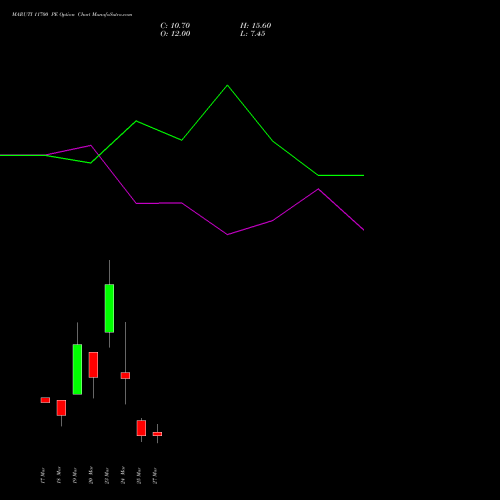Click the last red candle above 27 Mar
The image size is (500, 500).
point(157,434)
